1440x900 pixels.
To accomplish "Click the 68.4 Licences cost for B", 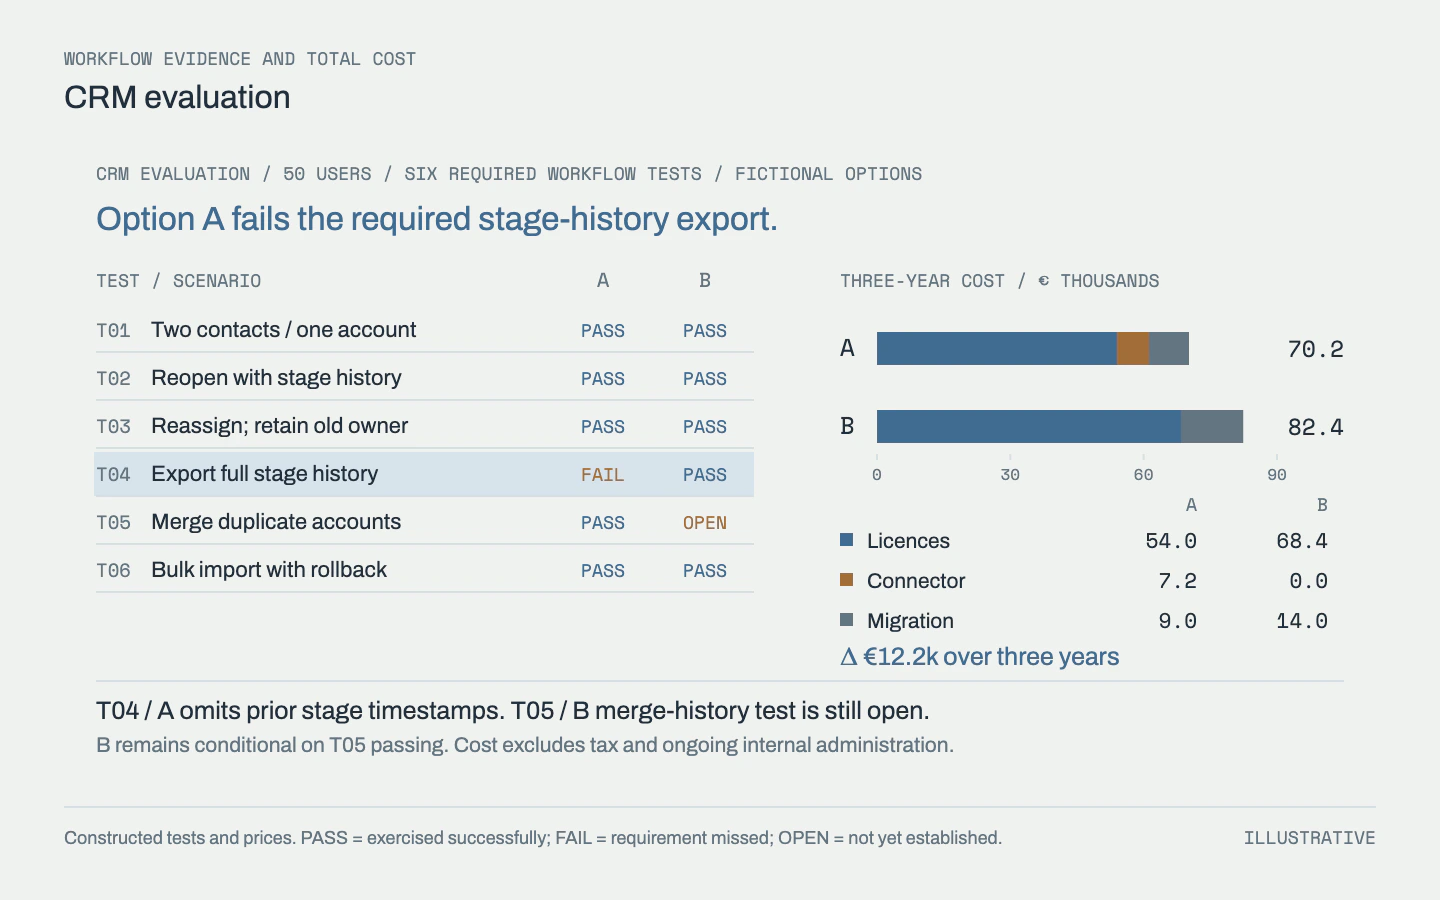I will coord(1302,541).
